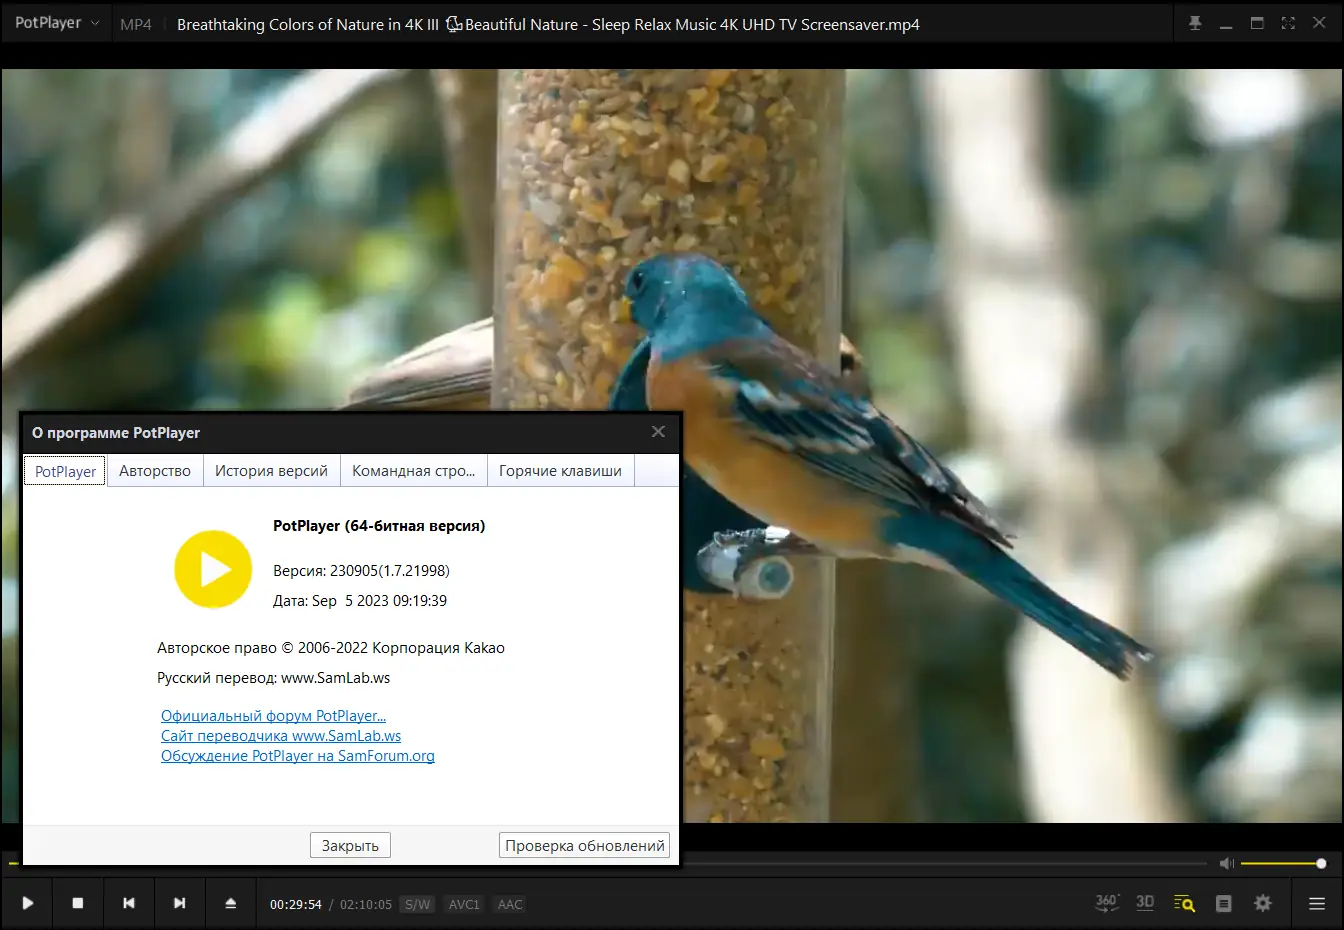Image resolution: width=1344 pixels, height=930 pixels.
Task: Click the Дата: Sep 5 2023 text
Action: pos(360,601)
